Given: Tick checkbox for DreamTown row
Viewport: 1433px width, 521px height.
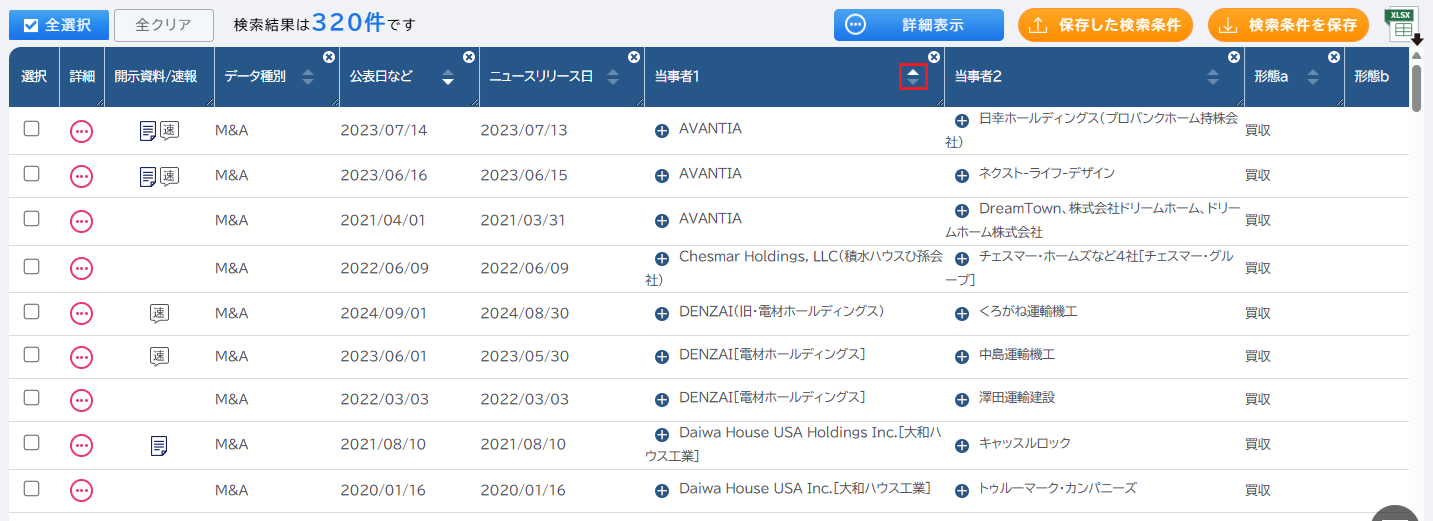Looking at the screenshot, I should click(x=31, y=219).
